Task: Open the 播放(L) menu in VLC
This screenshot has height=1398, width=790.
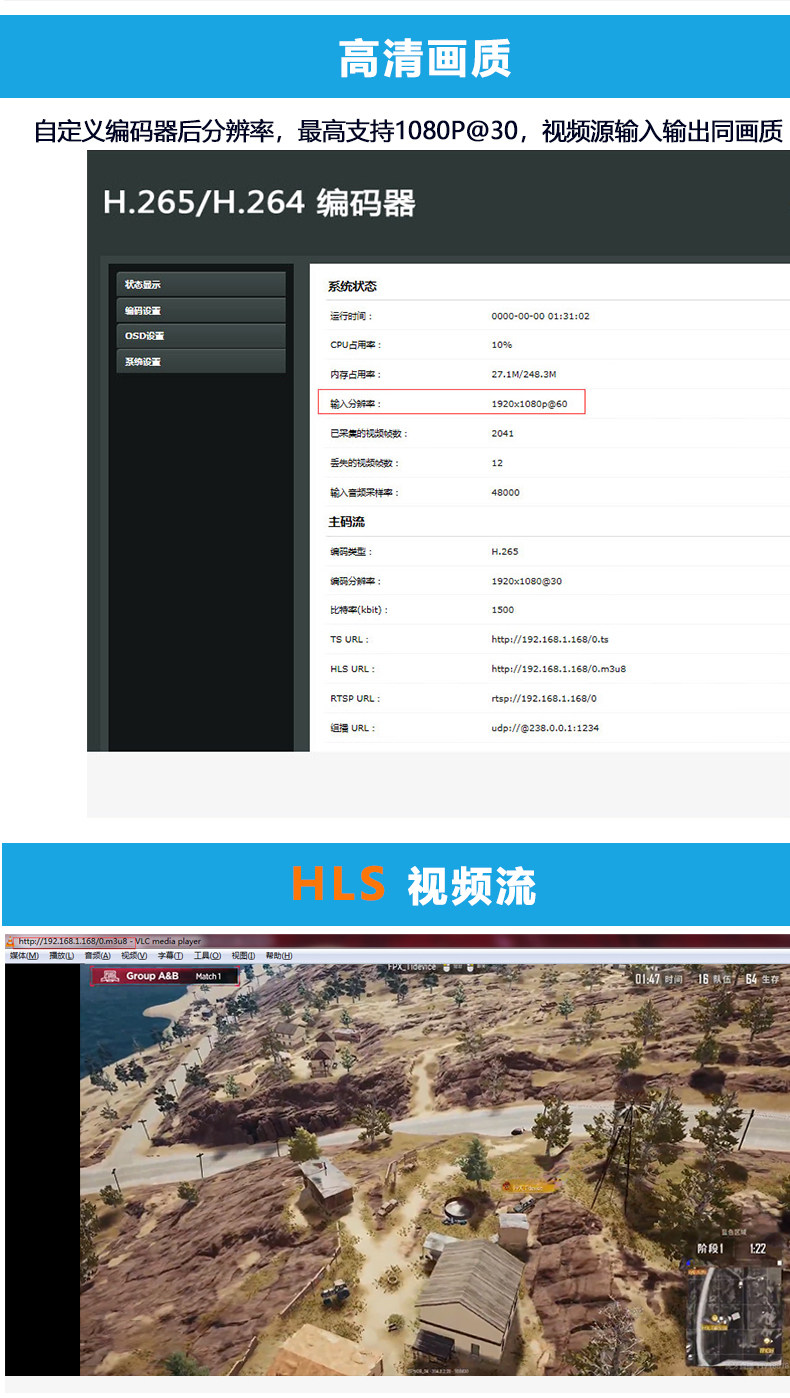Action: [x=61, y=956]
